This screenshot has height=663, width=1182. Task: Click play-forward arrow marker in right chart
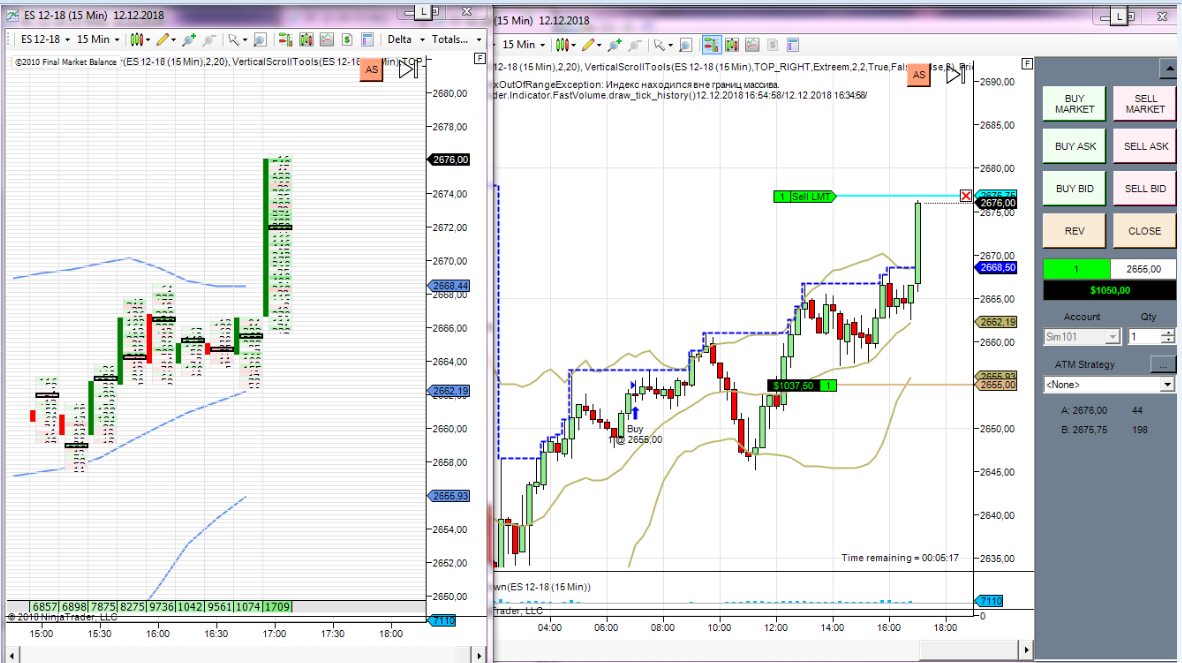coord(955,74)
